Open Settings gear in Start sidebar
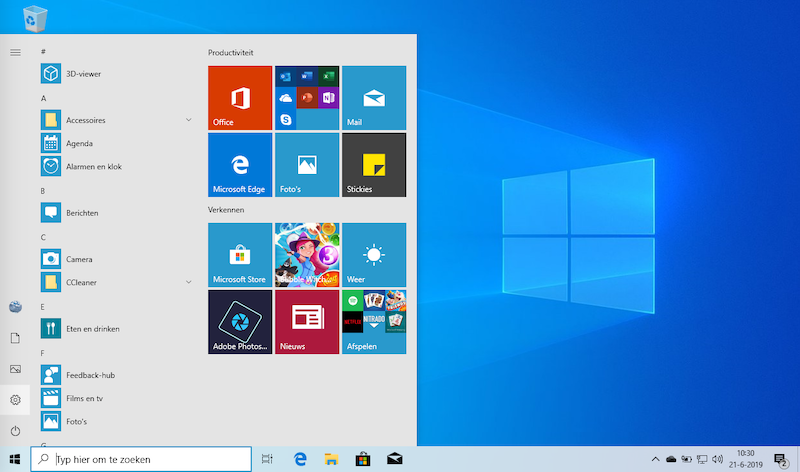 15,400
